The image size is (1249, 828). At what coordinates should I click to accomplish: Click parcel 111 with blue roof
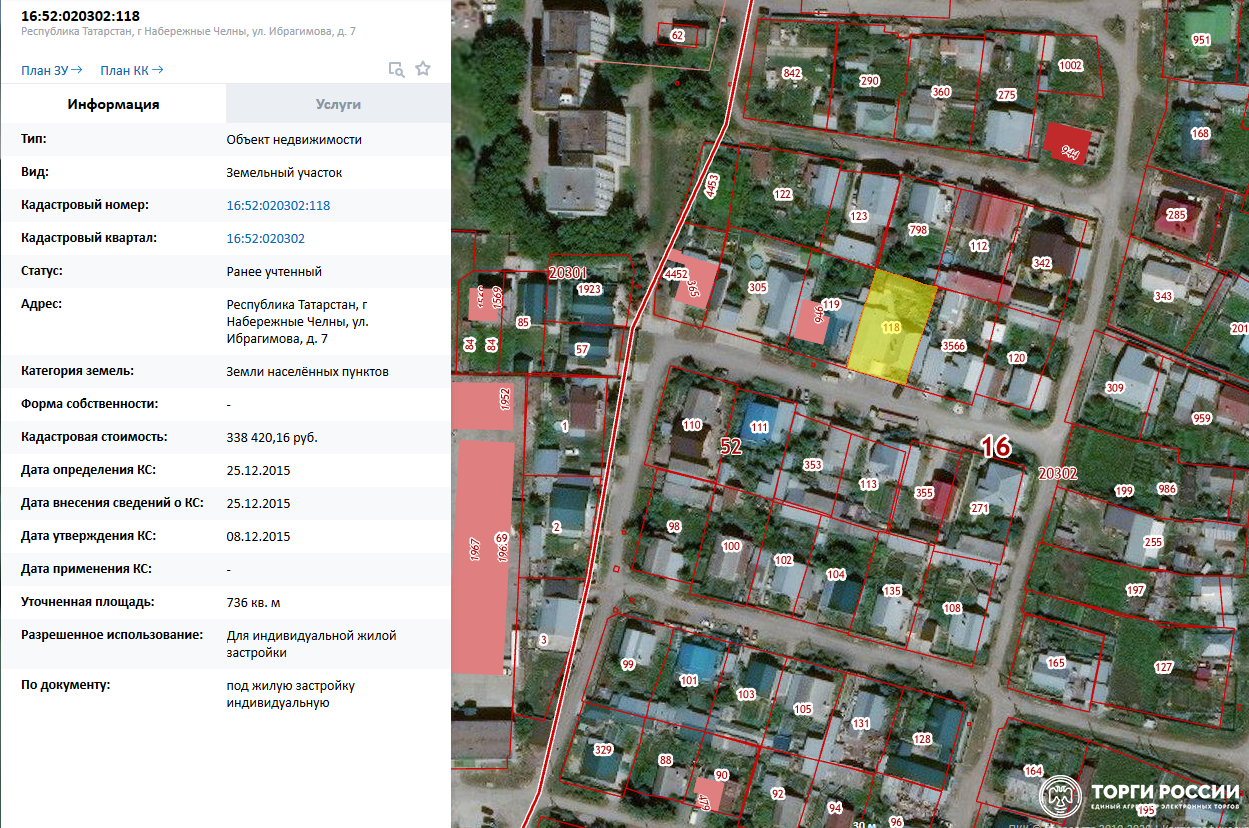coord(759,427)
